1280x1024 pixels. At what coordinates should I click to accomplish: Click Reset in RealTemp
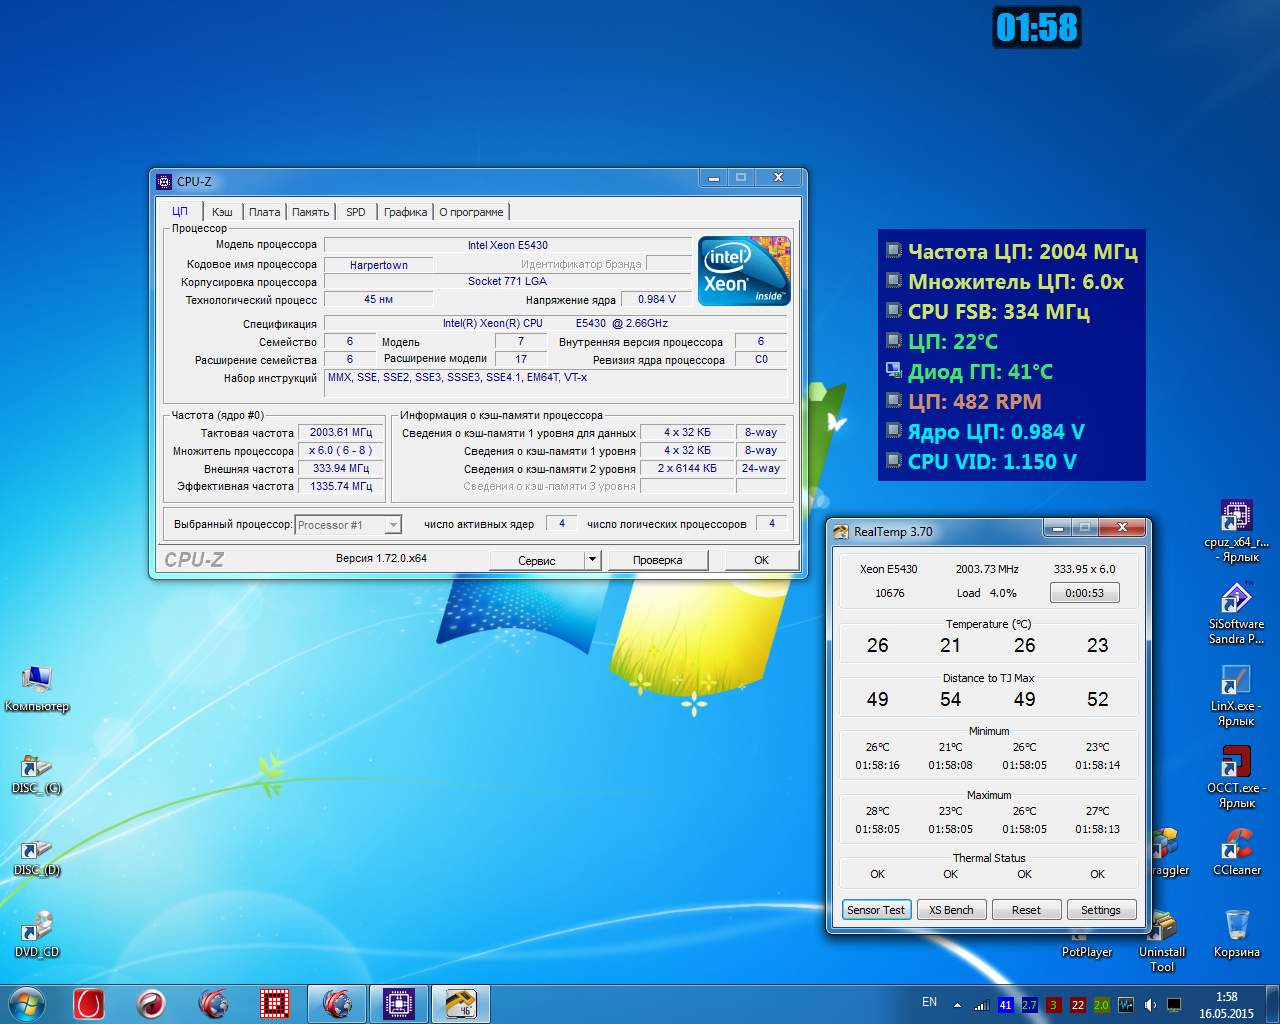1026,910
